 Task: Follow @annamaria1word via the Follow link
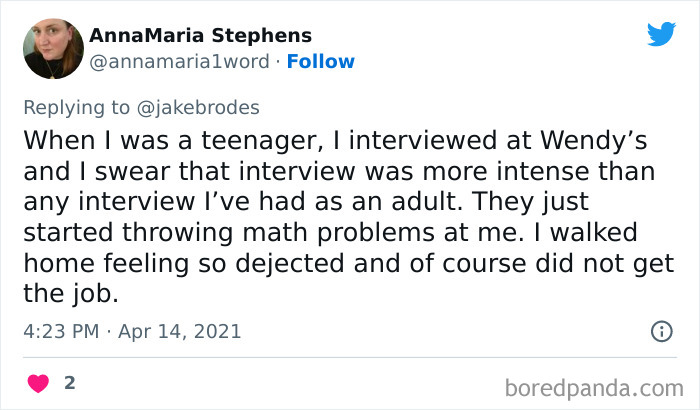(x=320, y=61)
